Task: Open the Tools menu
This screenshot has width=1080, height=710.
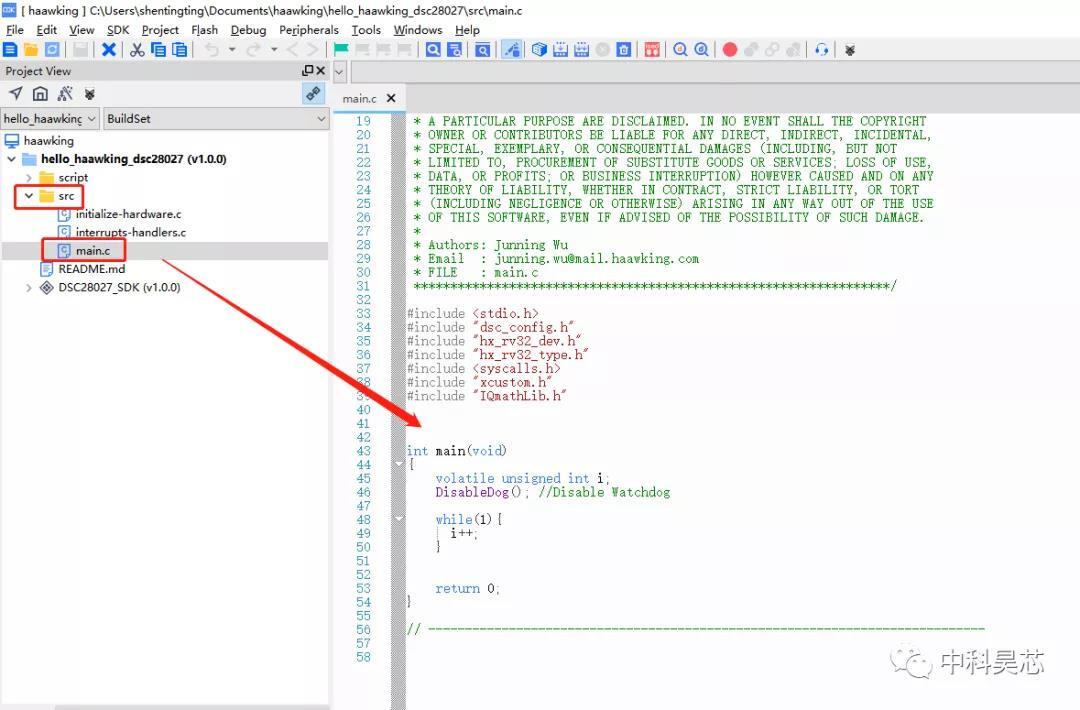Action: pyautogui.click(x=366, y=30)
